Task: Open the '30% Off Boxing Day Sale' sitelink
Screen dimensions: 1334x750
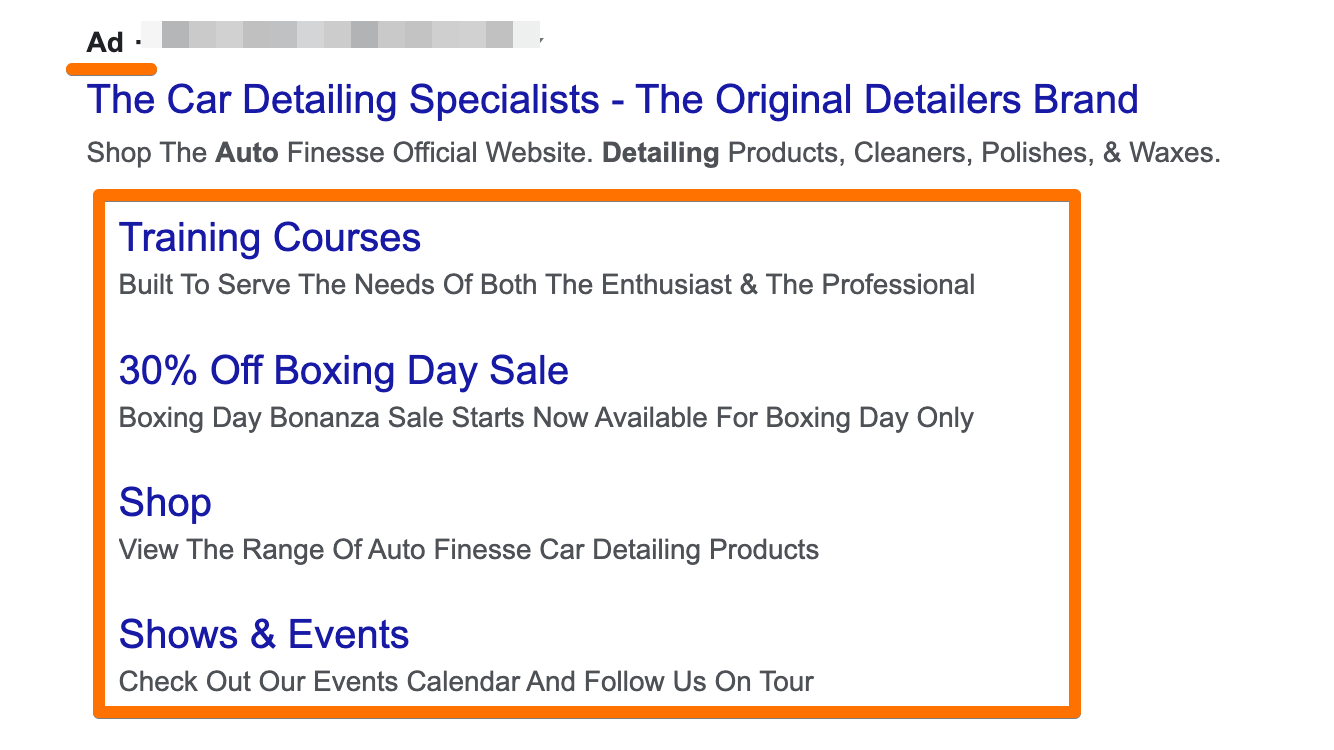Action: click(343, 370)
